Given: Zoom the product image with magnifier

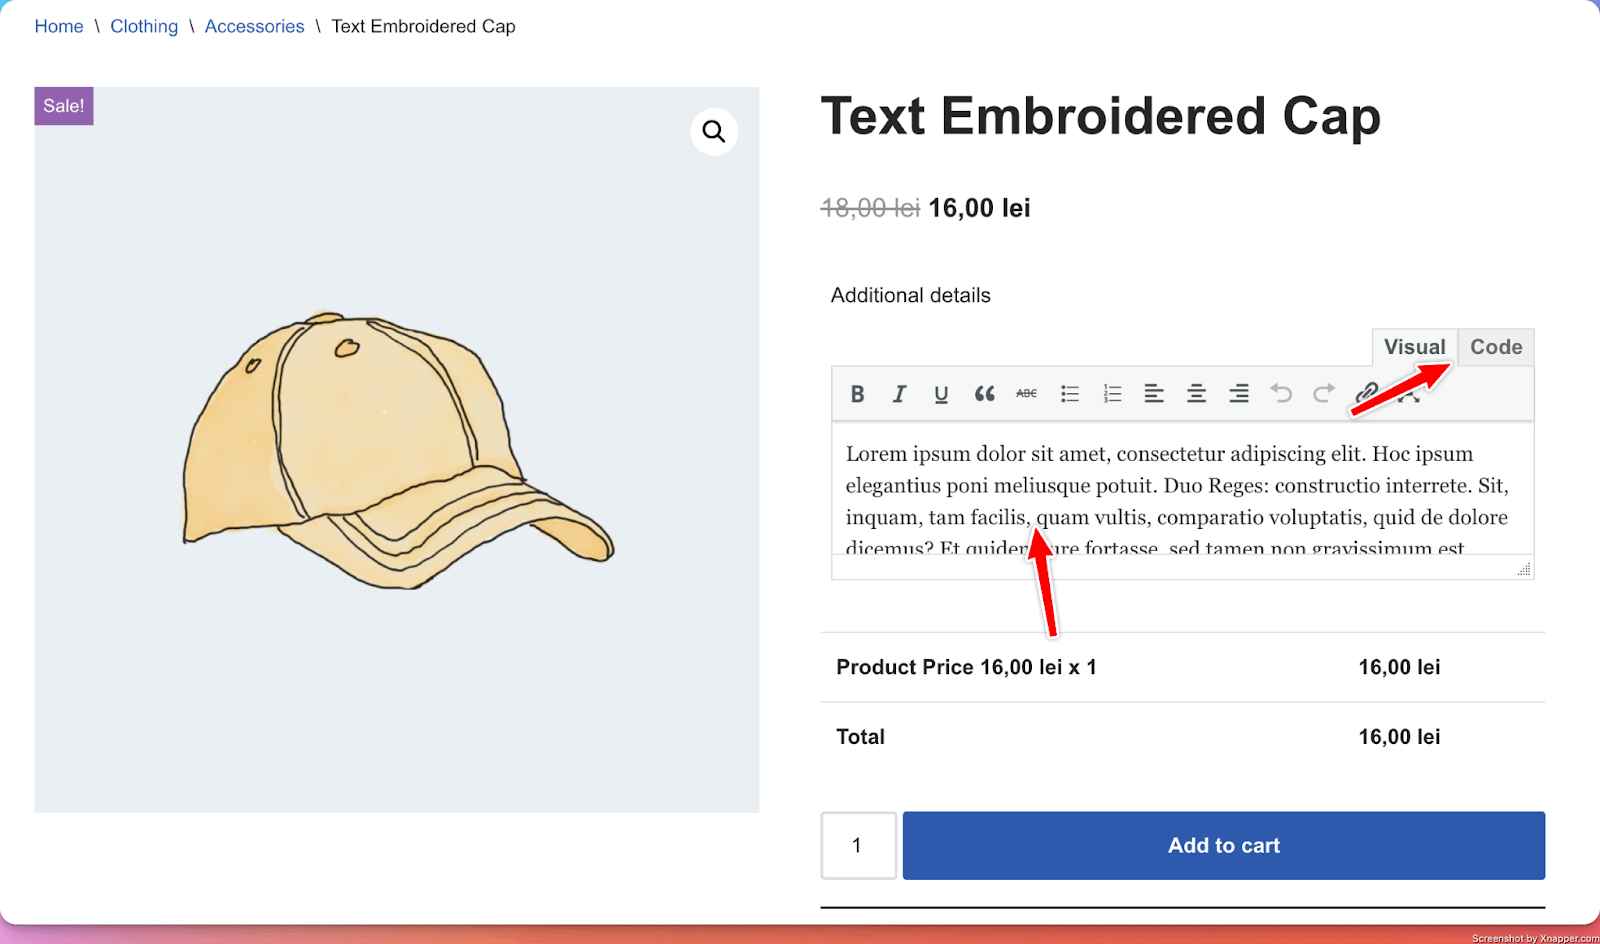Looking at the screenshot, I should 714,131.
